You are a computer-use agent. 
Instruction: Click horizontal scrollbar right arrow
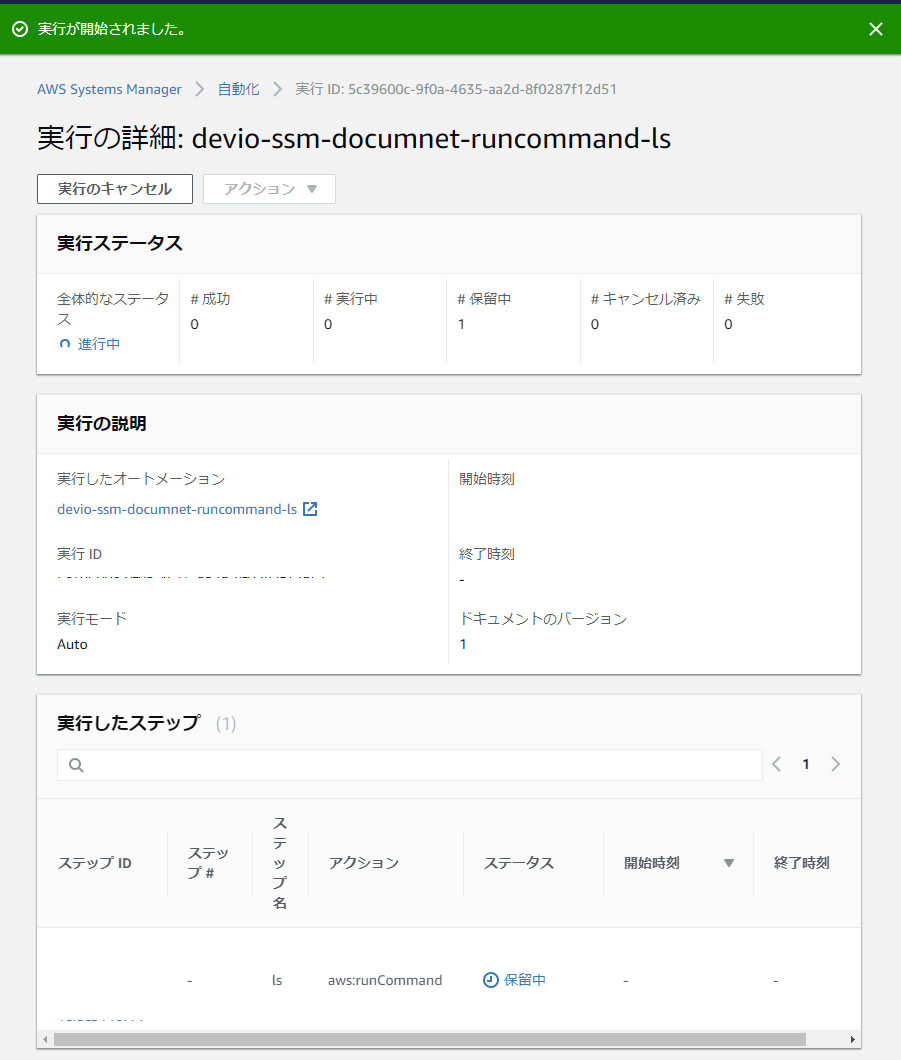pyautogui.click(x=853, y=1039)
